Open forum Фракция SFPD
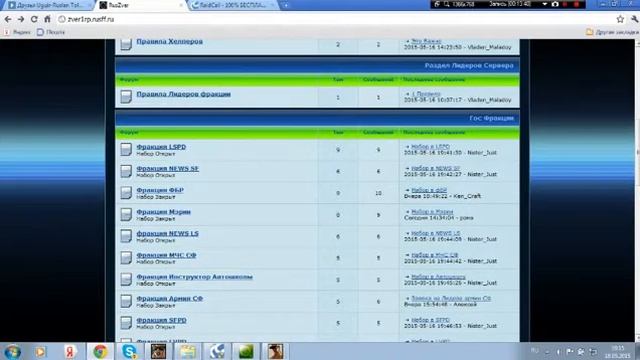 (x=161, y=320)
